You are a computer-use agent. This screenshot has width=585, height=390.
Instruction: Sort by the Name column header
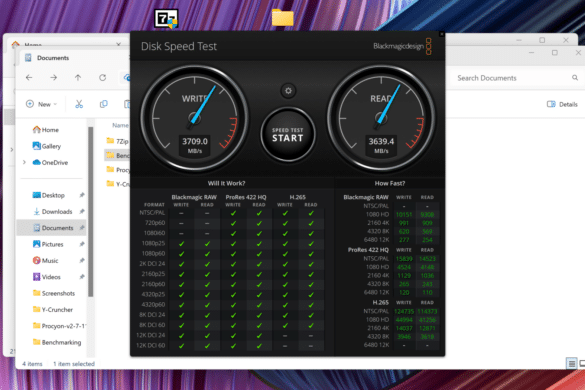pos(120,125)
